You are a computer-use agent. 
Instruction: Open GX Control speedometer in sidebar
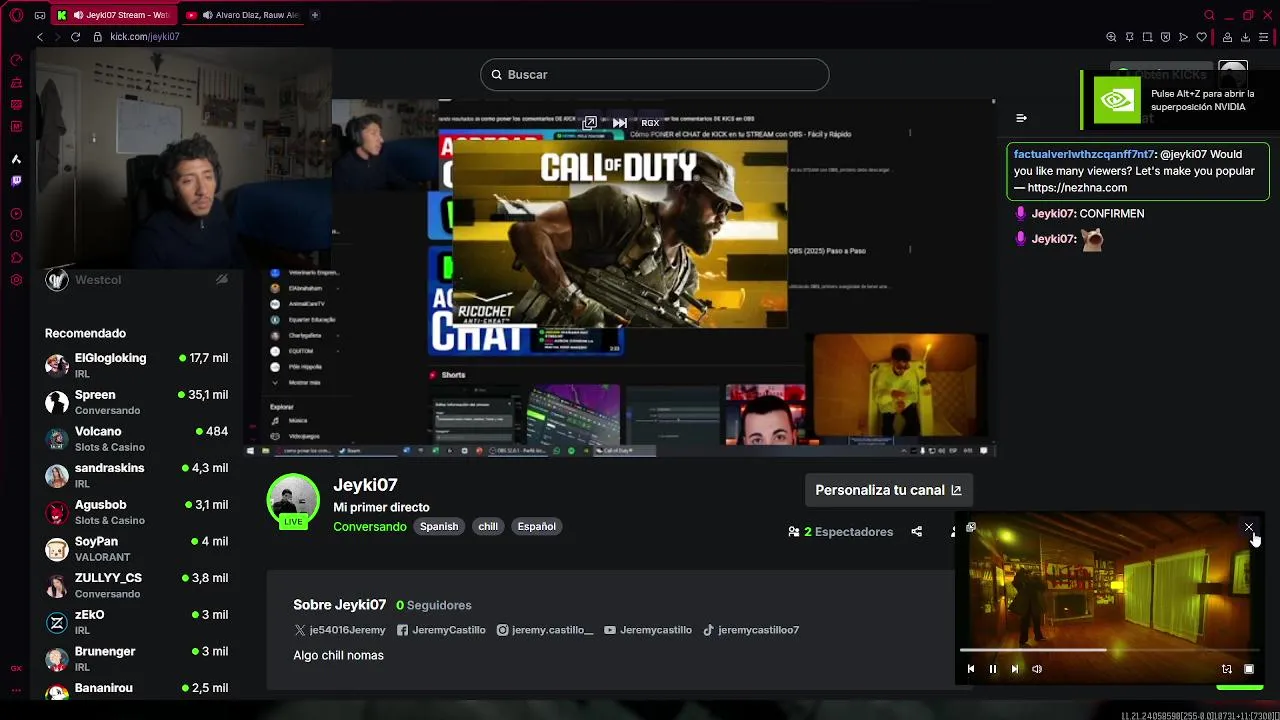click(x=16, y=60)
